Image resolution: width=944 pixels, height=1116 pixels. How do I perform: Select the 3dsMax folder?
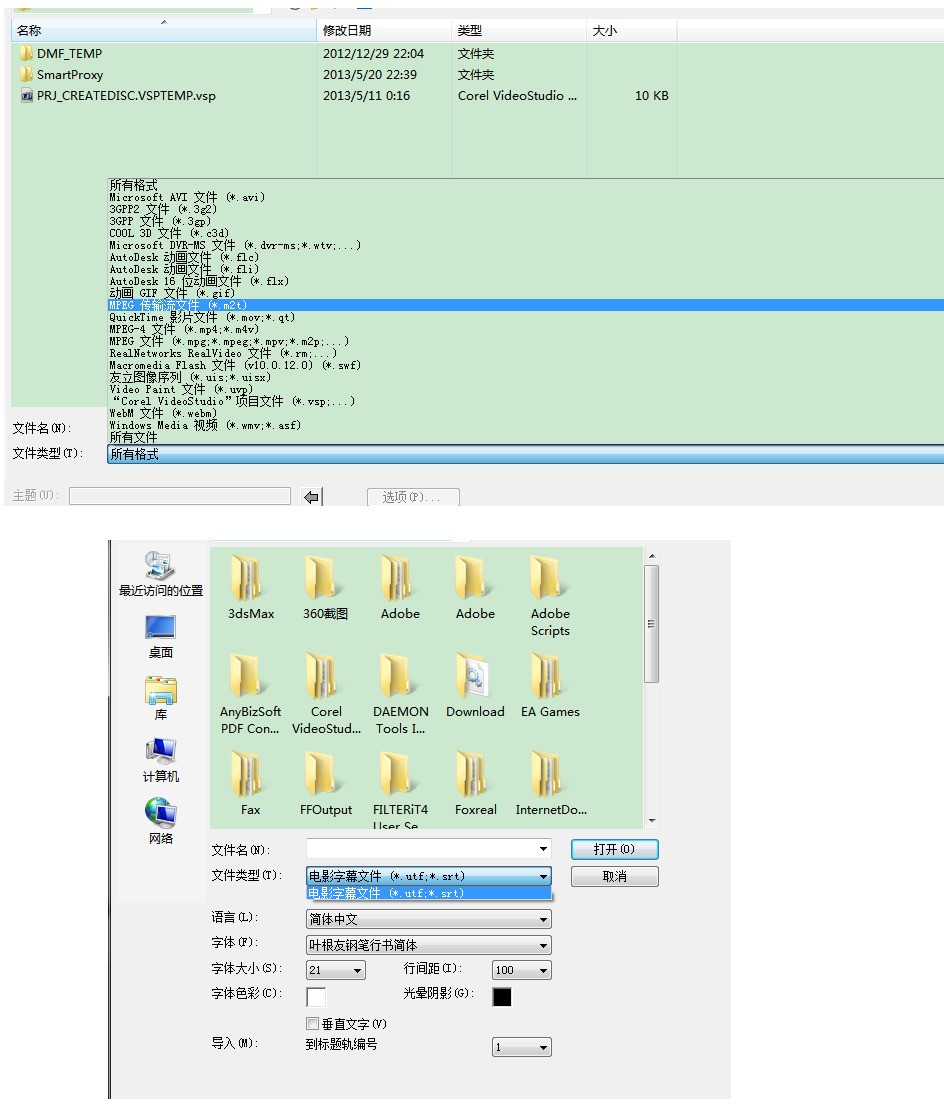pyautogui.click(x=251, y=588)
